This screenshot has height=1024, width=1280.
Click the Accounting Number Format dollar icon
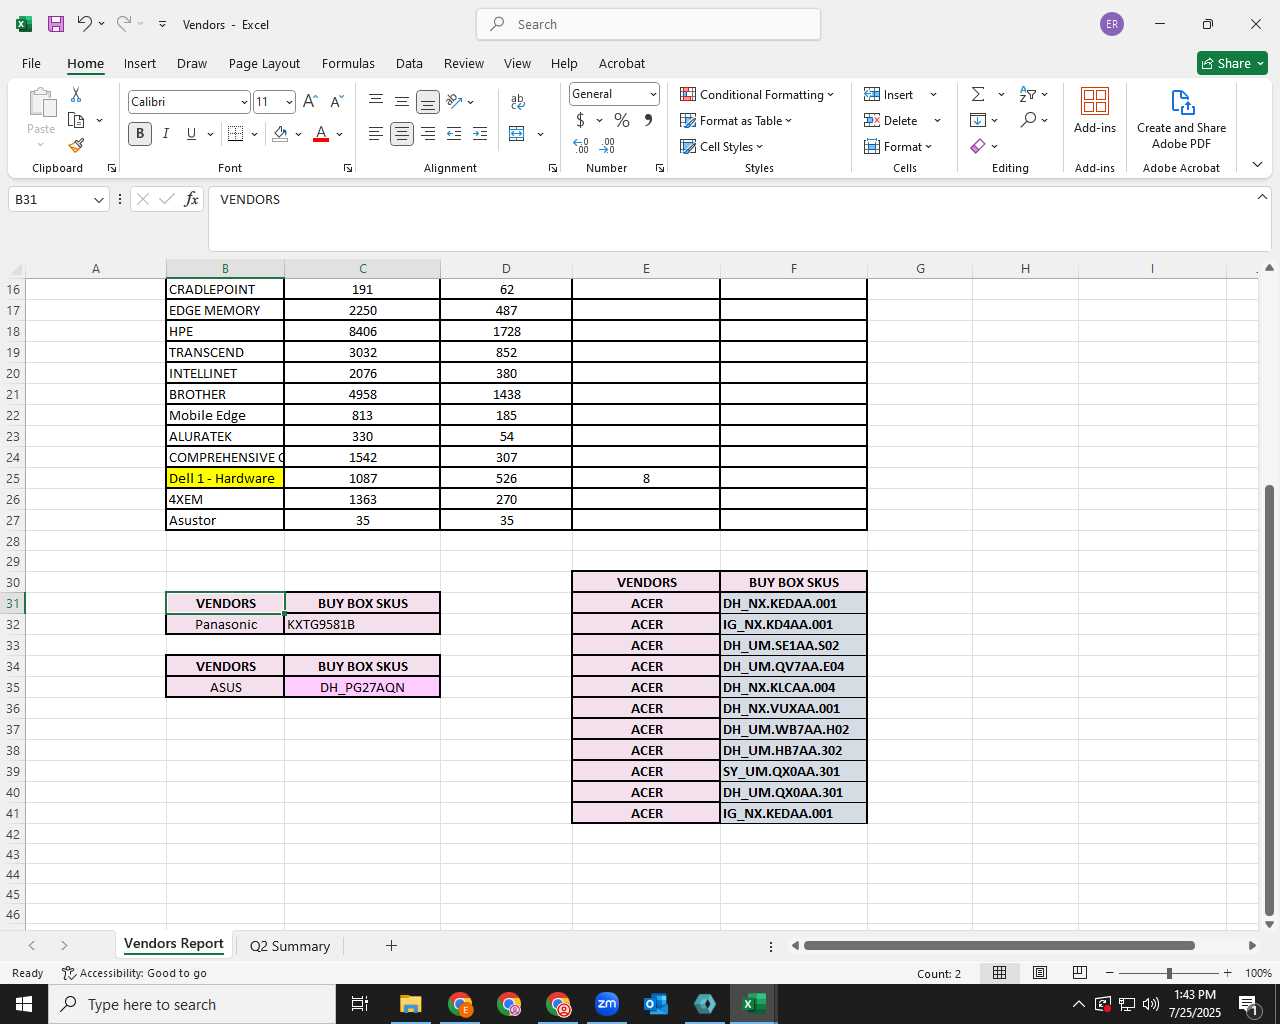580,120
